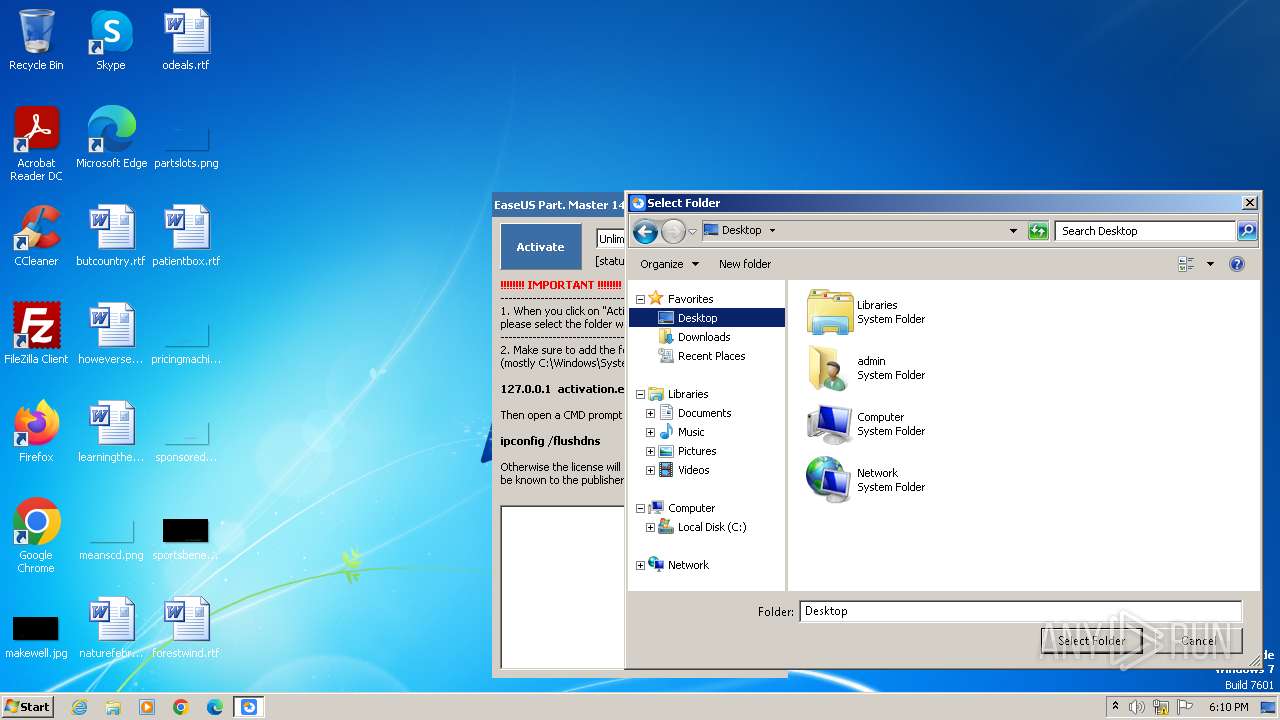Open Windows Explorer from the taskbar
Viewport: 1280px width, 720px height.
click(x=113, y=707)
